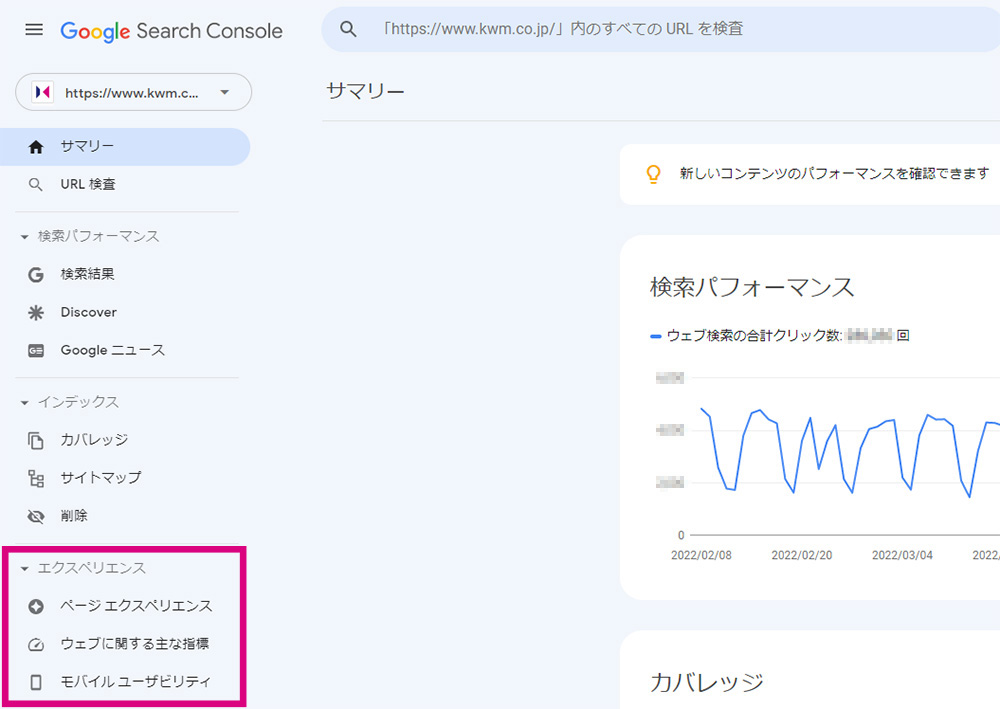Click the 2022/03/04 axis date label
1000x709 pixels.
tap(902, 555)
